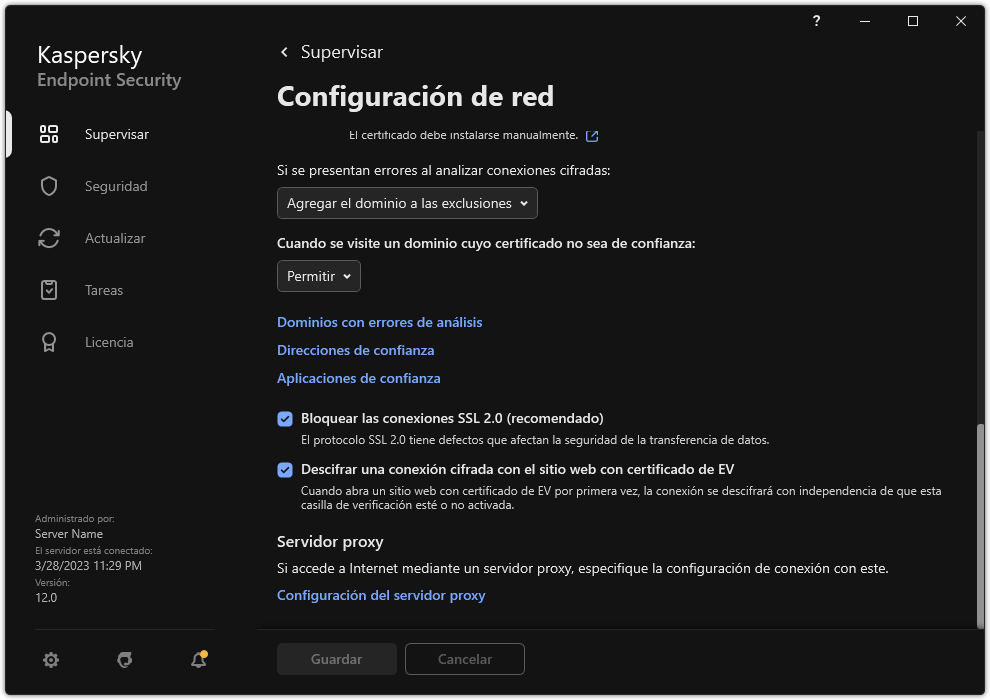Image resolution: width=990 pixels, height=700 pixels.
Task: Open help with the question mark icon
Action: 815,21
